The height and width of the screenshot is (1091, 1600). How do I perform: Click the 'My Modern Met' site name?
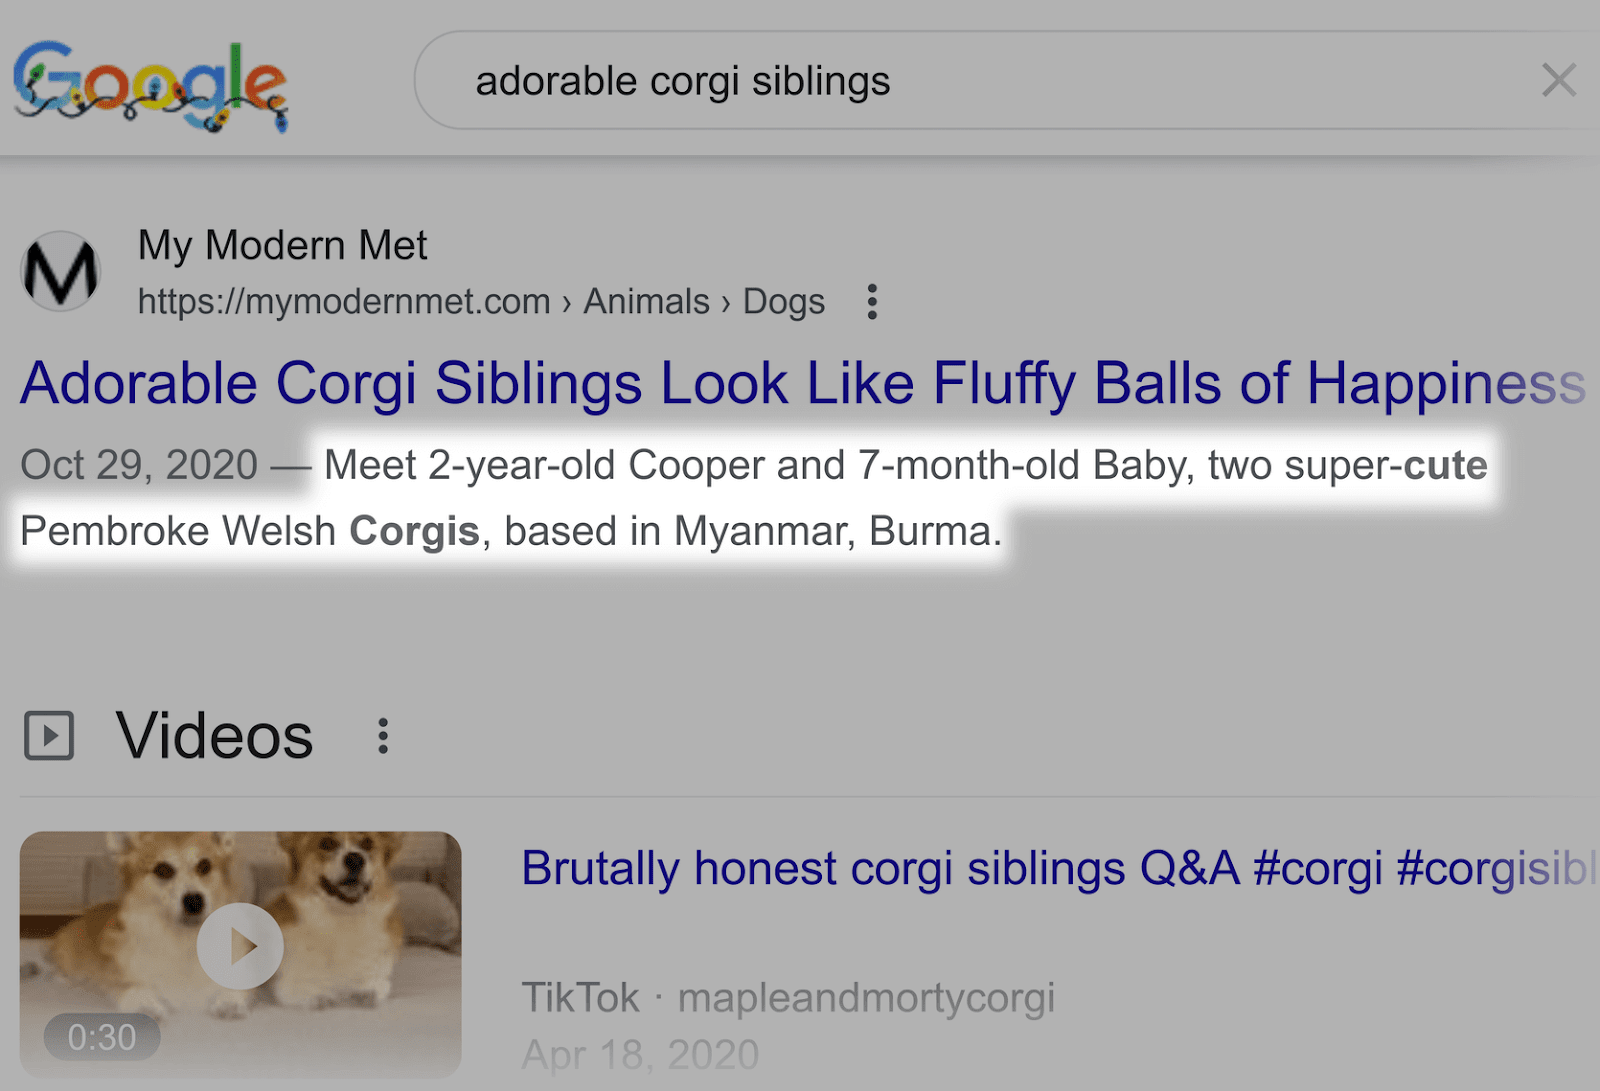(x=282, y=245)
